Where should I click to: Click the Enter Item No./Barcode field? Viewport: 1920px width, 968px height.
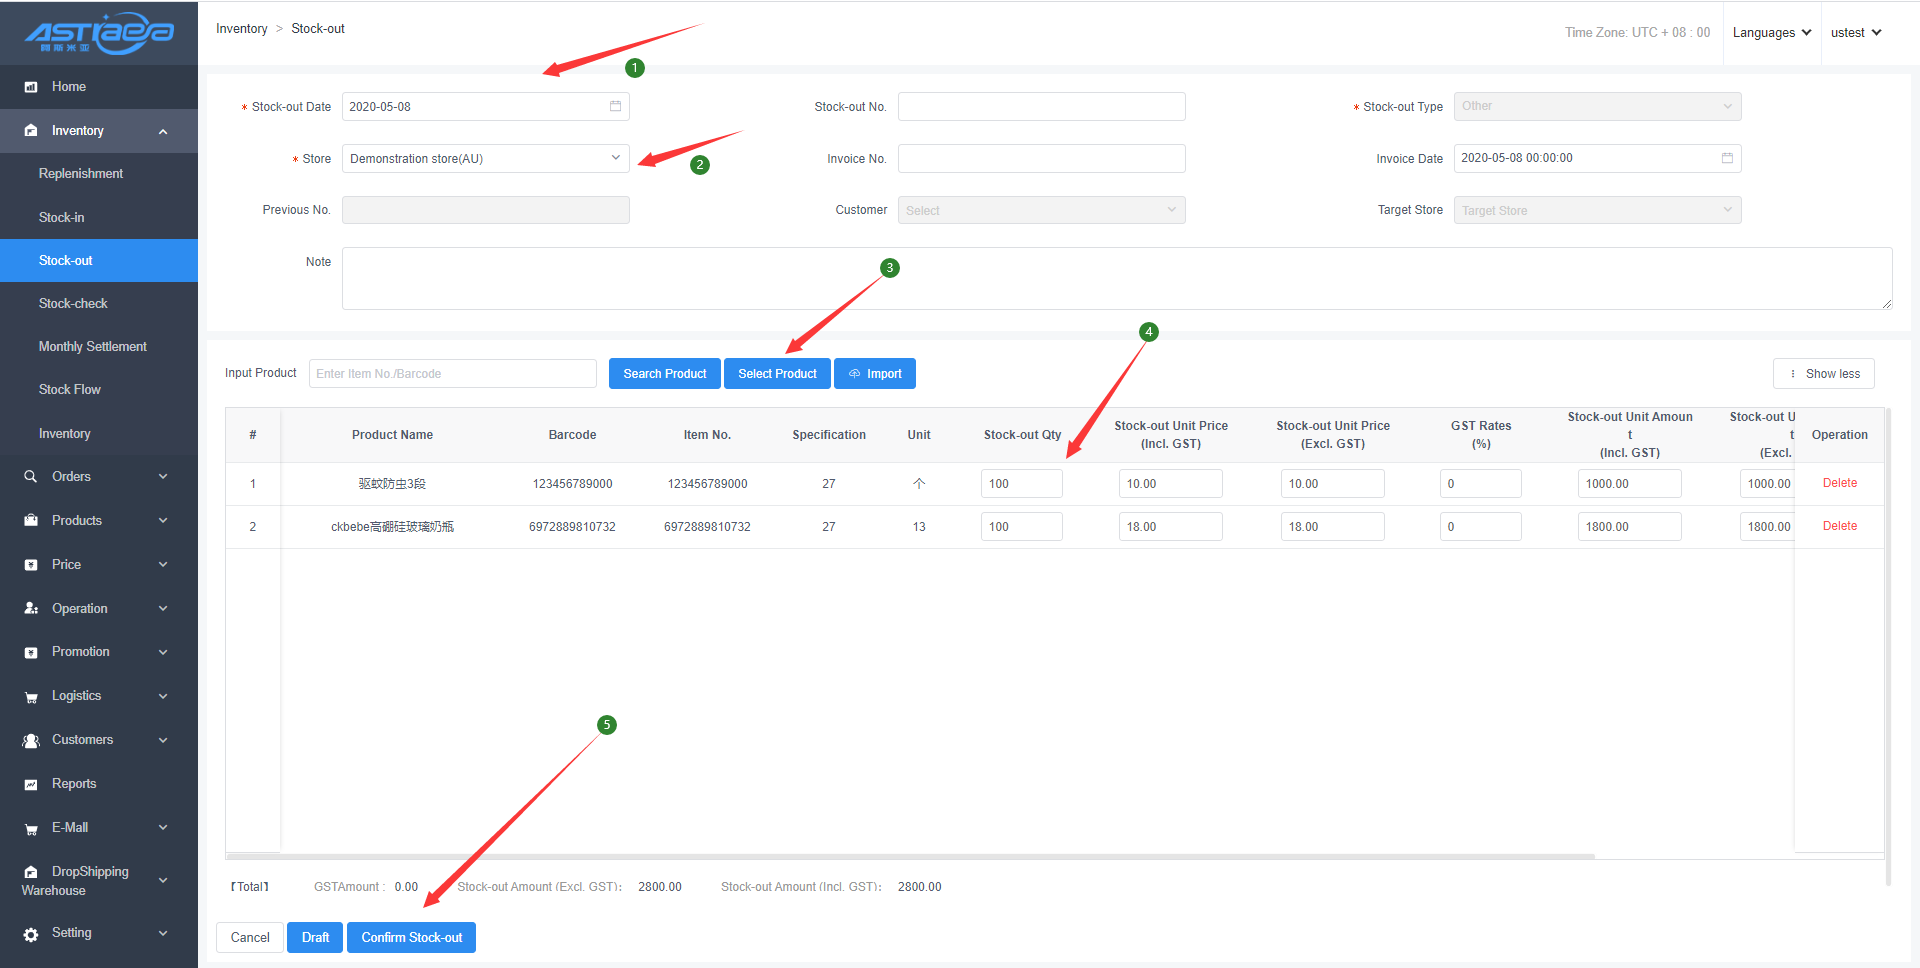click(x=452, y=374)
